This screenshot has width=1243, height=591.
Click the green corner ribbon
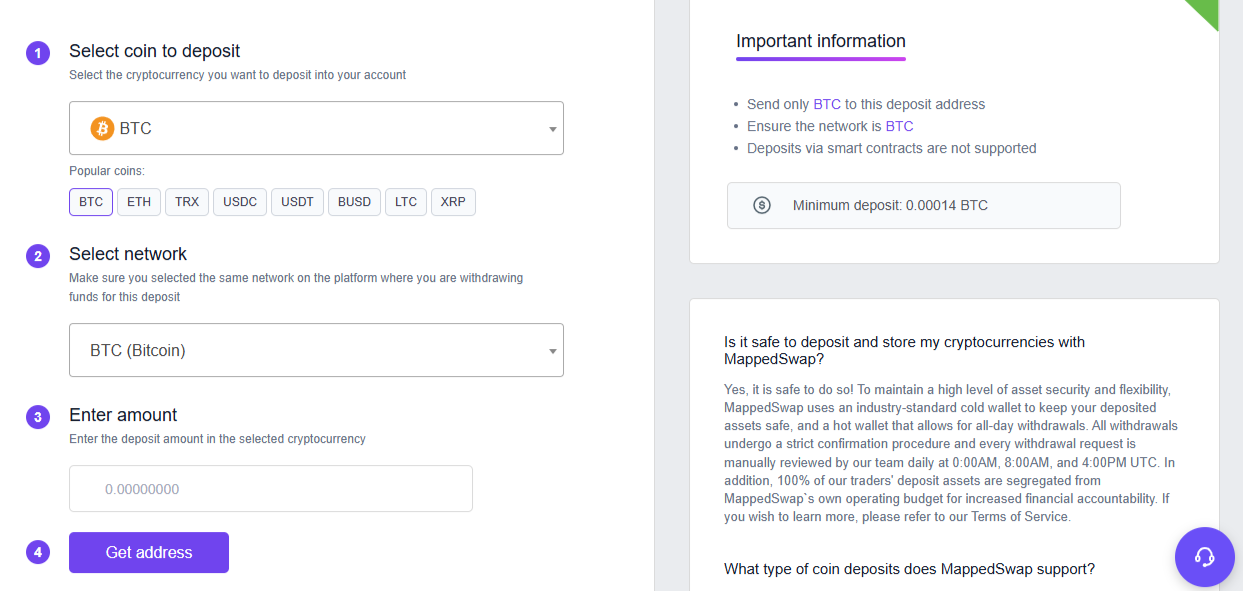tap(1204, 12)
